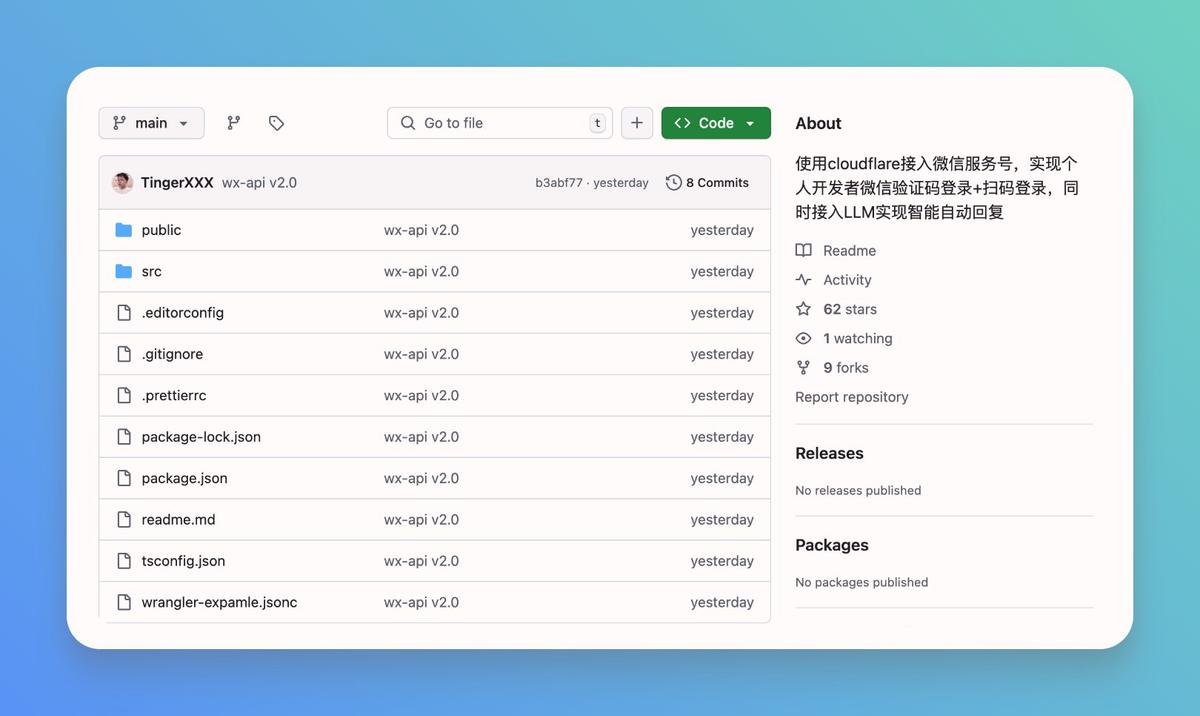Open the main branch dropdown
This screenshot has width=1200, height=716.
pos(151,123)
